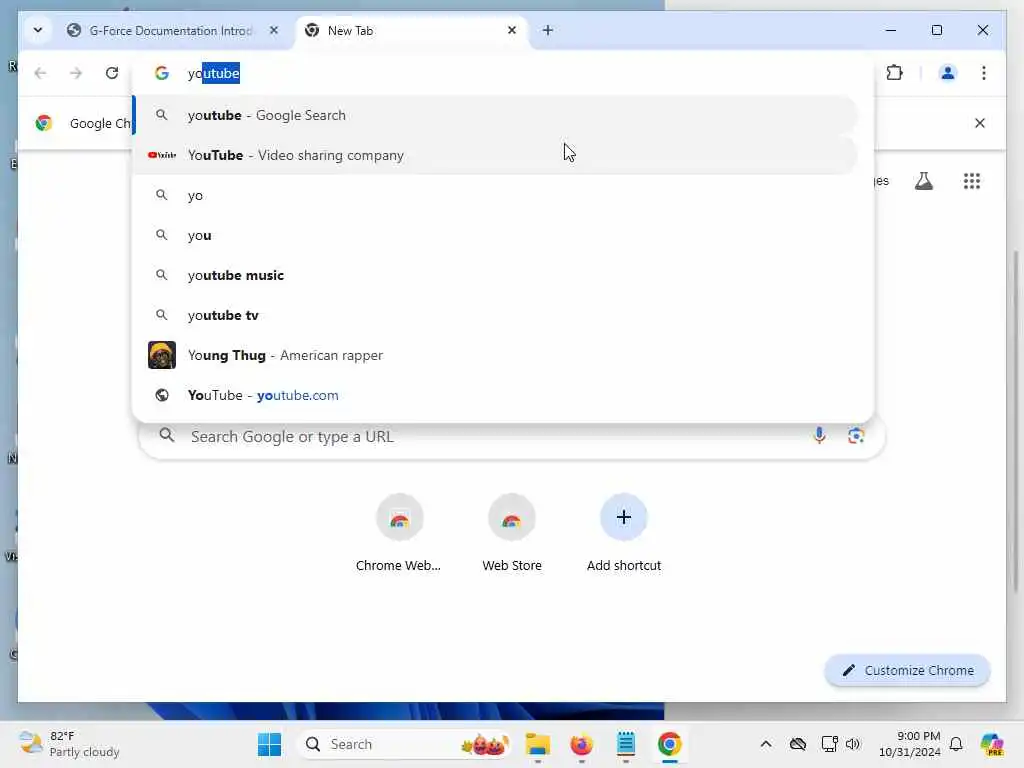Pick the 'you' search suggestion
1024x768 pixels.
pyautogui.click(x=495, y=235)
